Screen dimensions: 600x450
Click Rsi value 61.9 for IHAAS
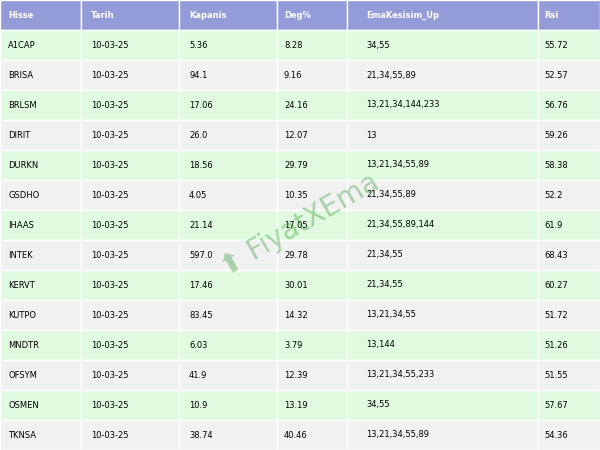(553, 225)
